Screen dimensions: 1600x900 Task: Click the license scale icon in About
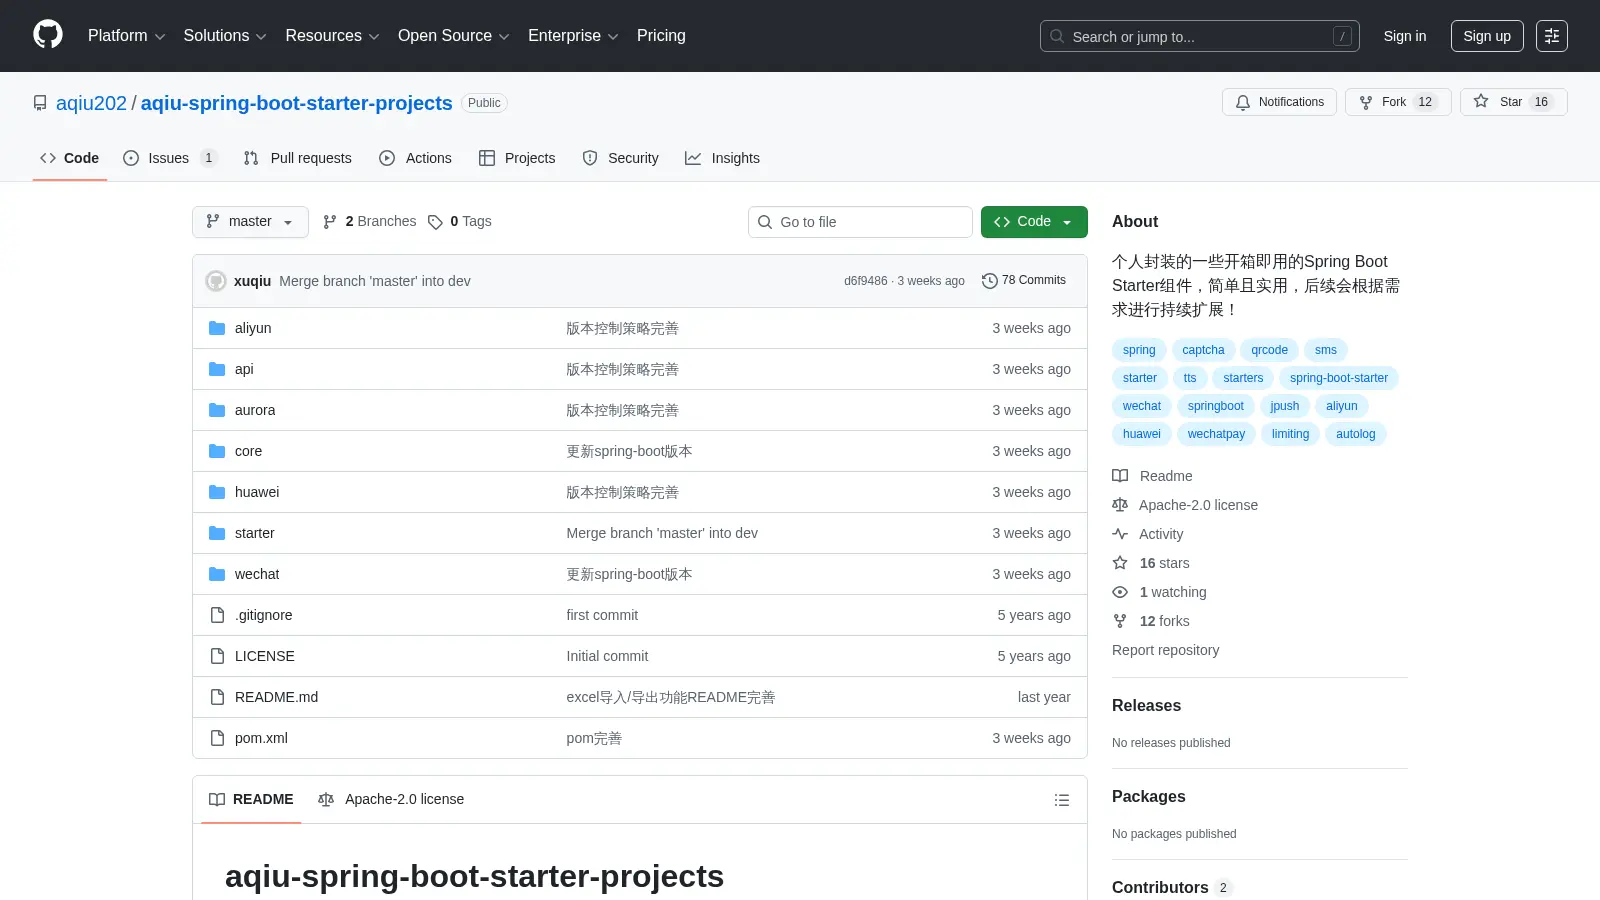click(x=1120, y=505)
